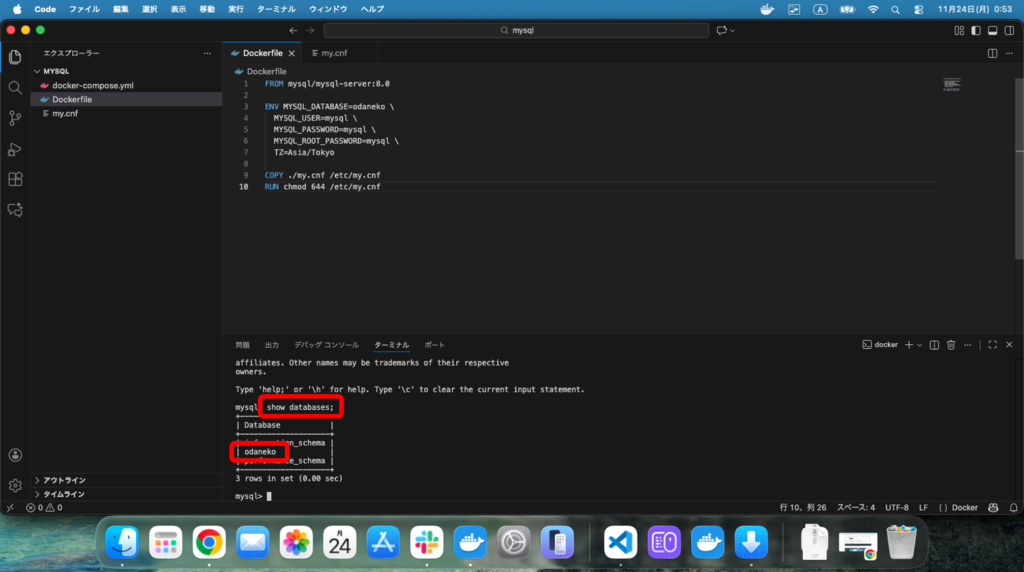Open Run and Debug view
1024x572 pixels.
(x=15, y=149)
